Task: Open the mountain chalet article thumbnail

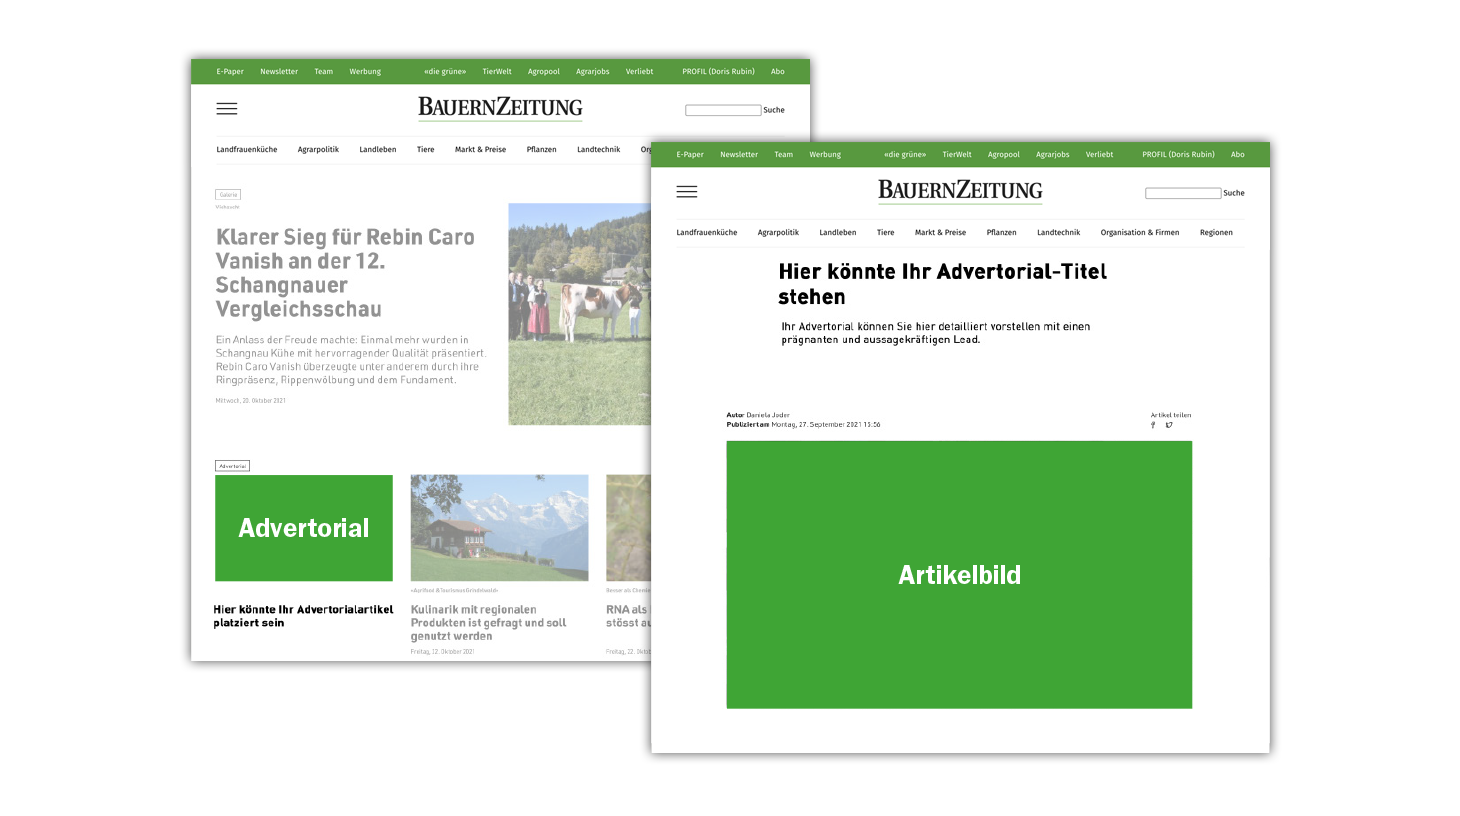Action: pyautogui.click(x=499, y=528)
